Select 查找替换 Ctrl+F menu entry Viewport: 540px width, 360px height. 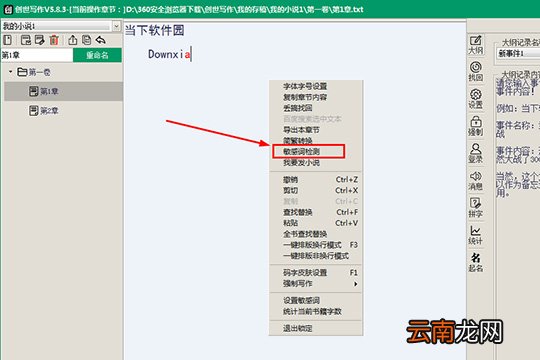(315, 212)
